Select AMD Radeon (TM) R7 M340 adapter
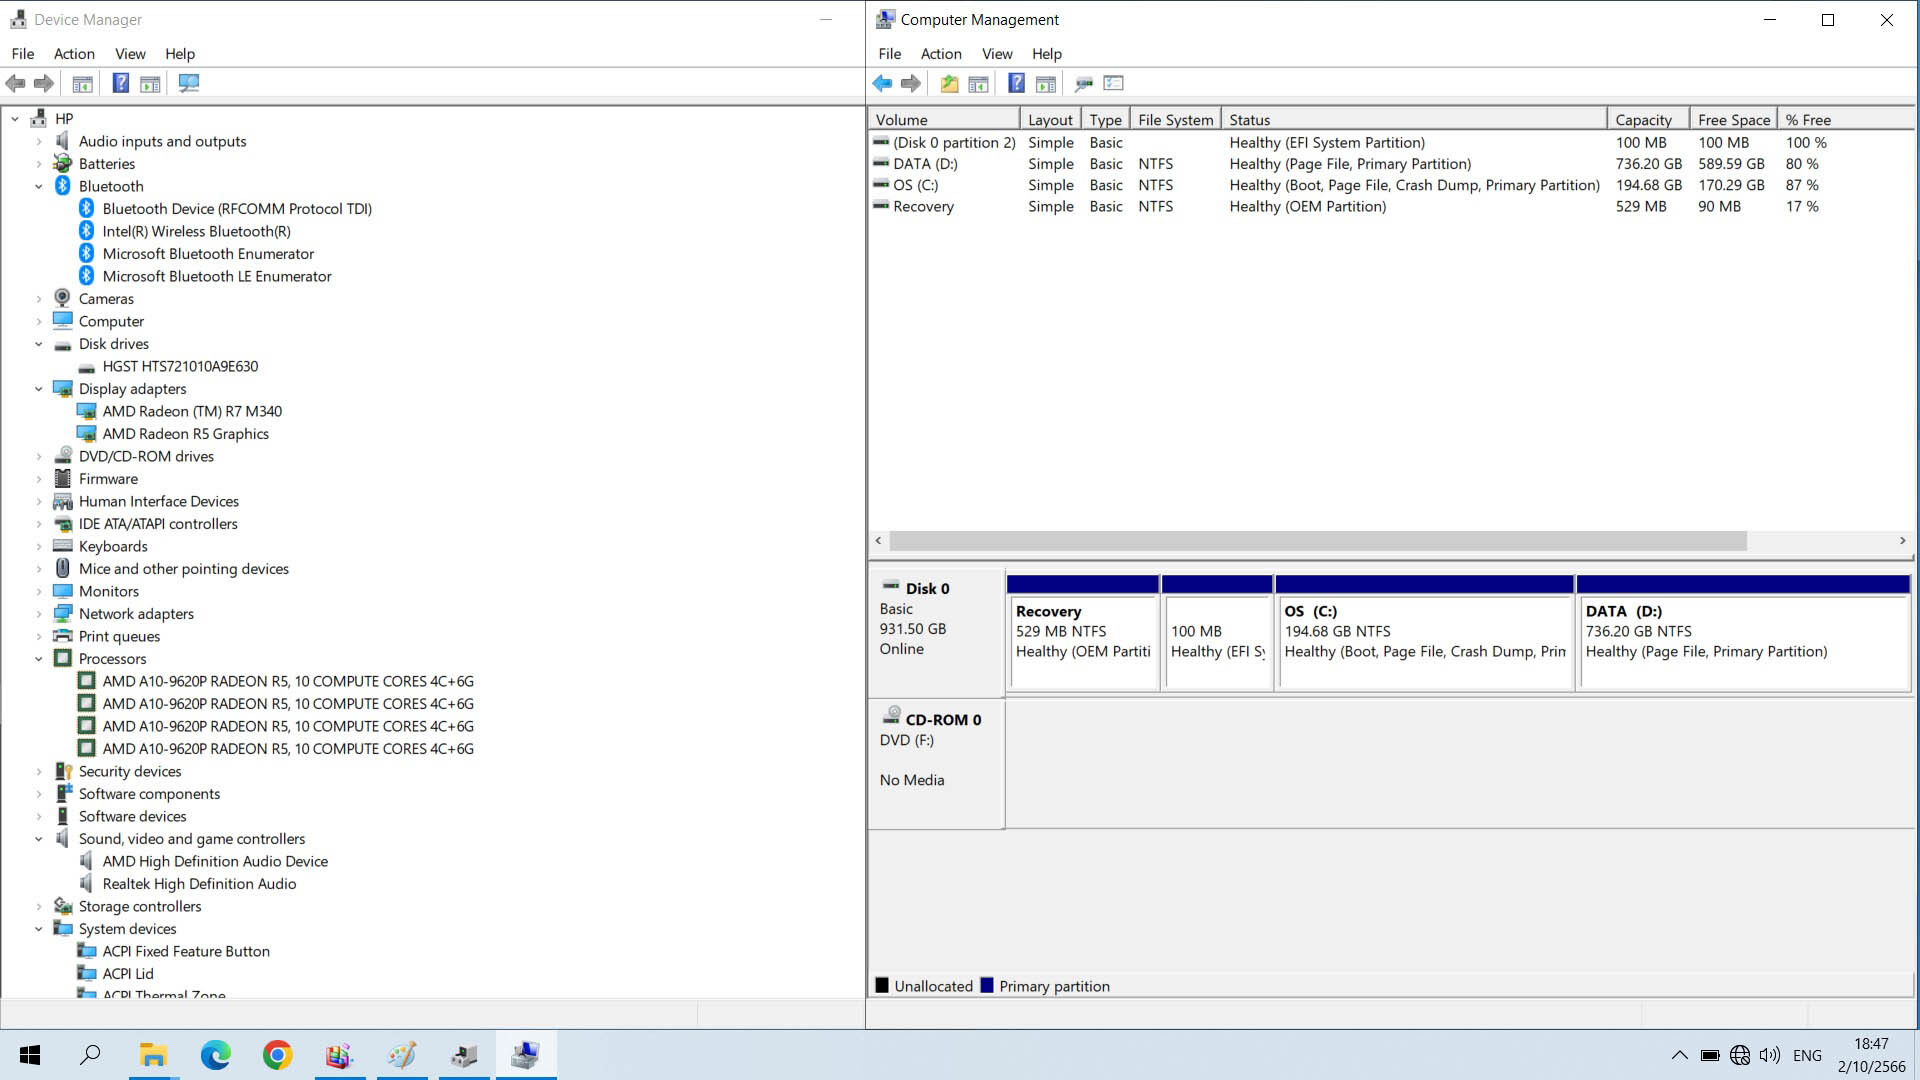The height and width of the screenshot is (1080, 1920). [192, 411]
